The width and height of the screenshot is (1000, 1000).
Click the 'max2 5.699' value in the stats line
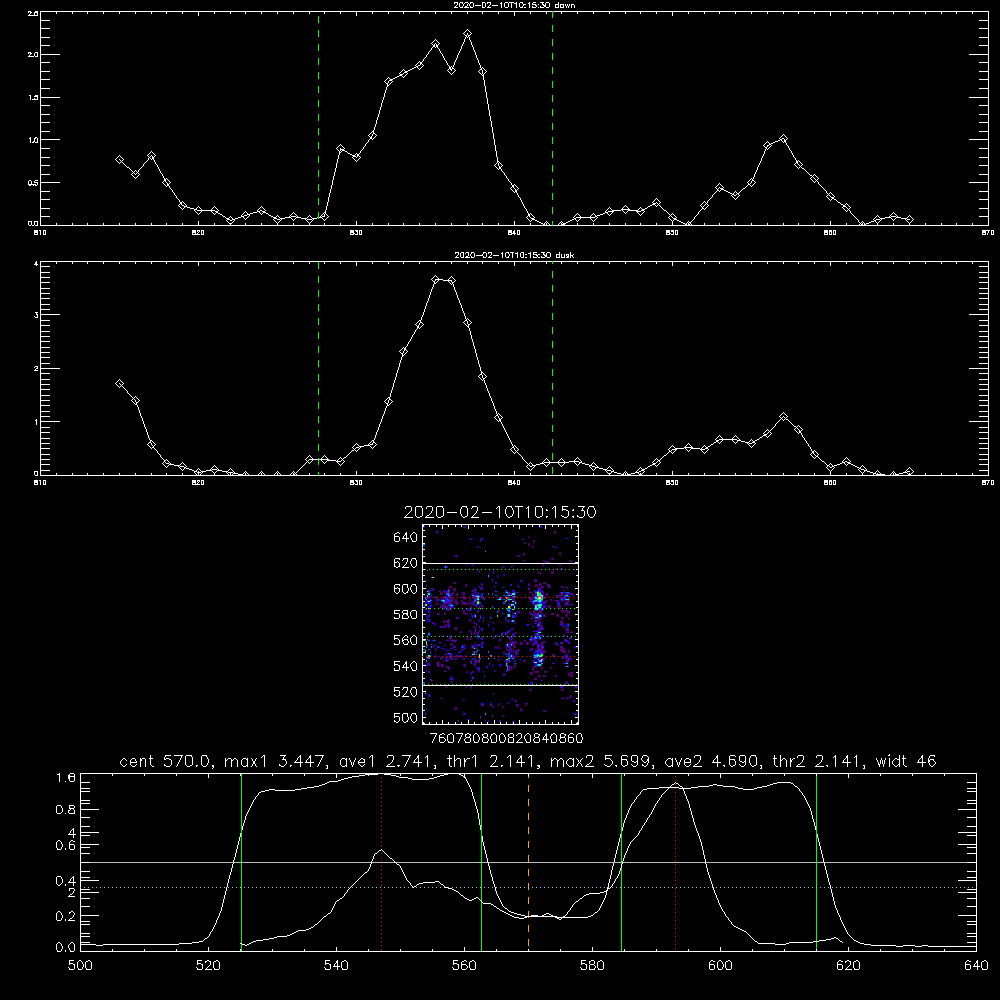coord(601,761)
